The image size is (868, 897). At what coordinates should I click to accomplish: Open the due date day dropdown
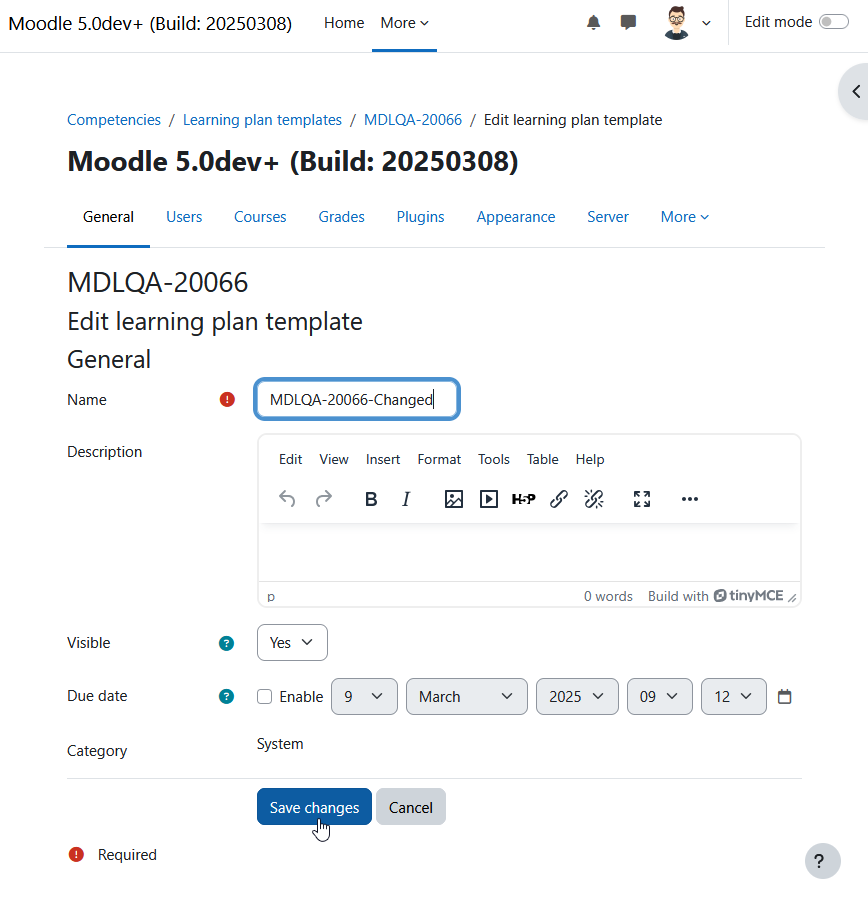364,696
